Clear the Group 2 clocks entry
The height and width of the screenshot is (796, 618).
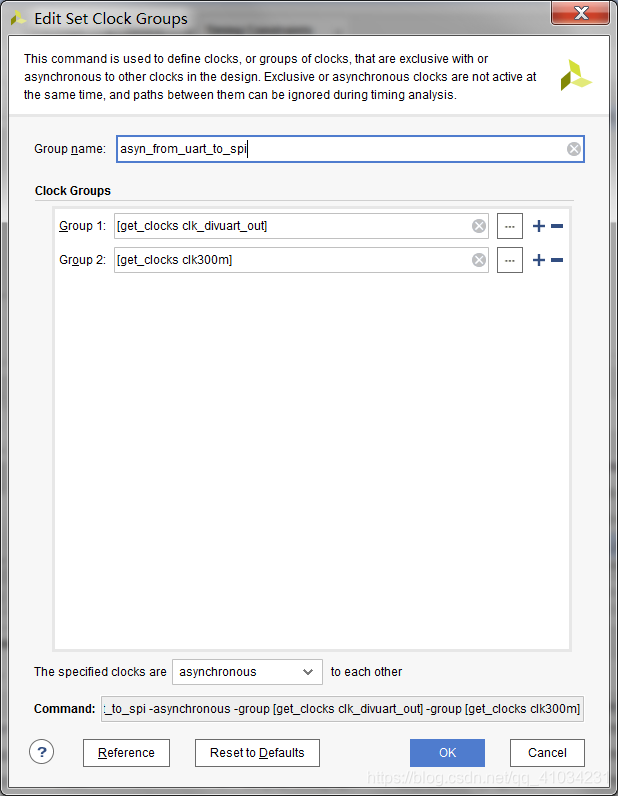point(479,260)
